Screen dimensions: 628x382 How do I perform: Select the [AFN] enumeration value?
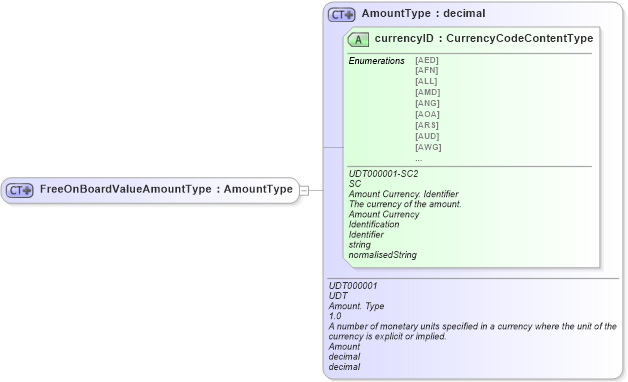pos(427,70)
